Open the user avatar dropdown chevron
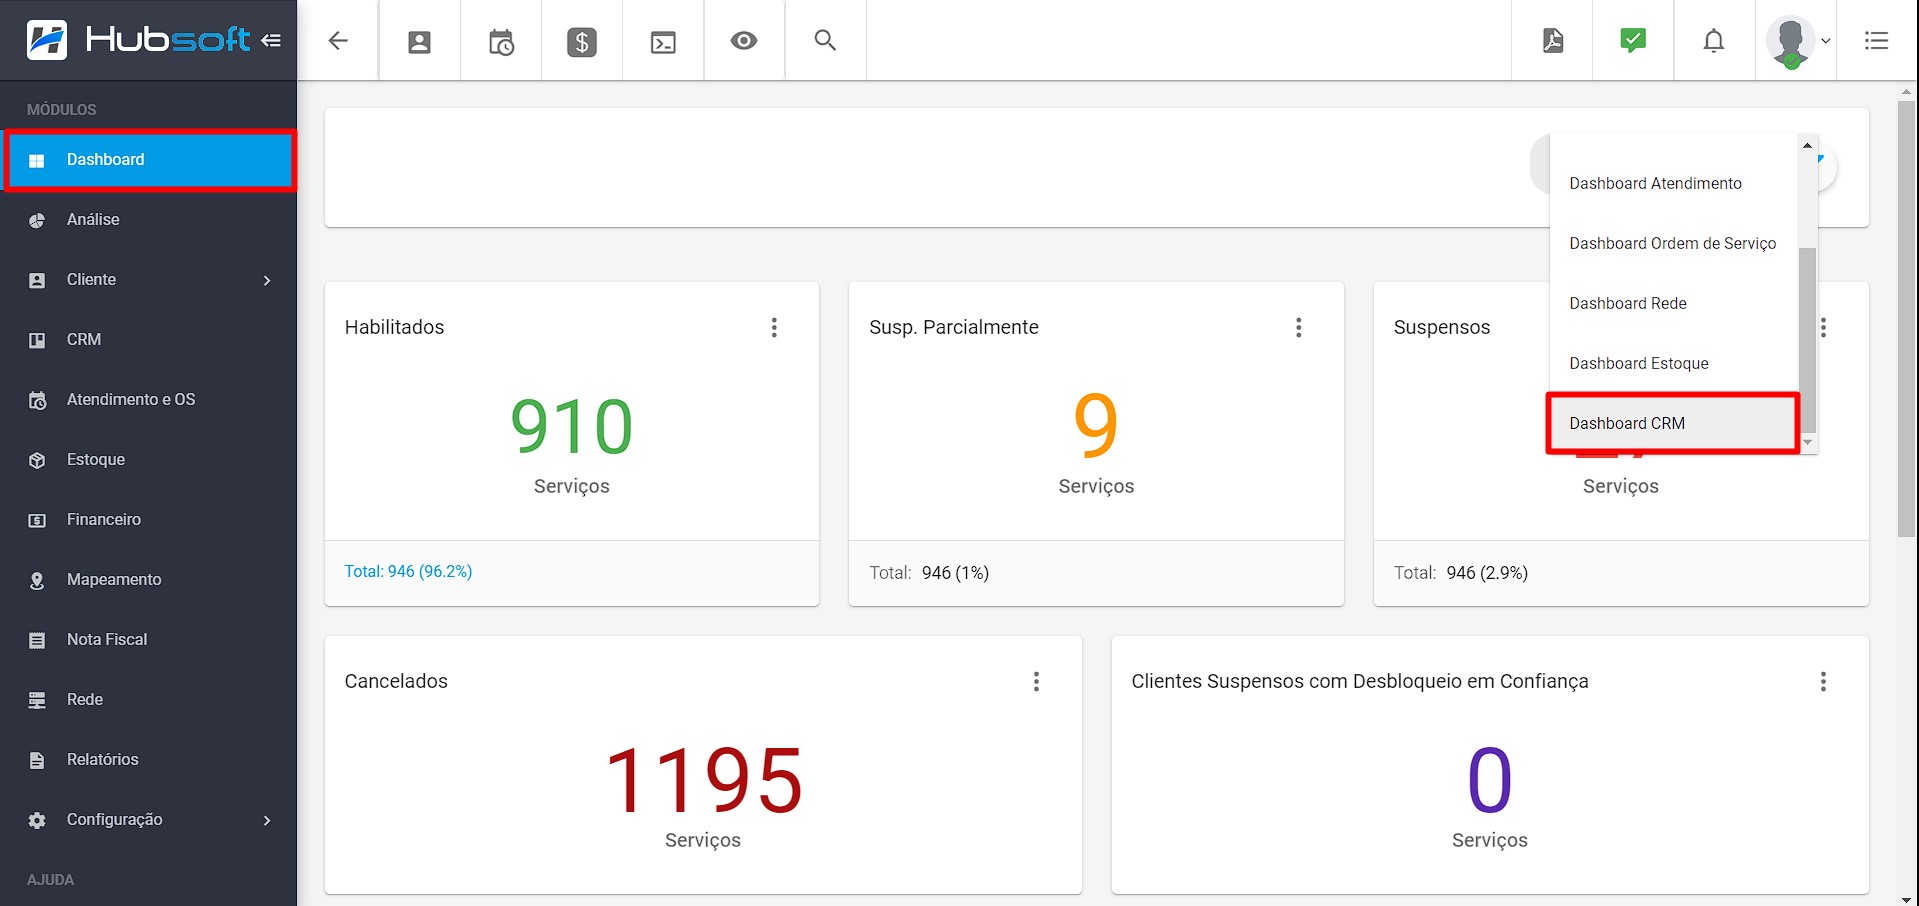This screenshot has height=906, width=1919. click(1826, 41)
